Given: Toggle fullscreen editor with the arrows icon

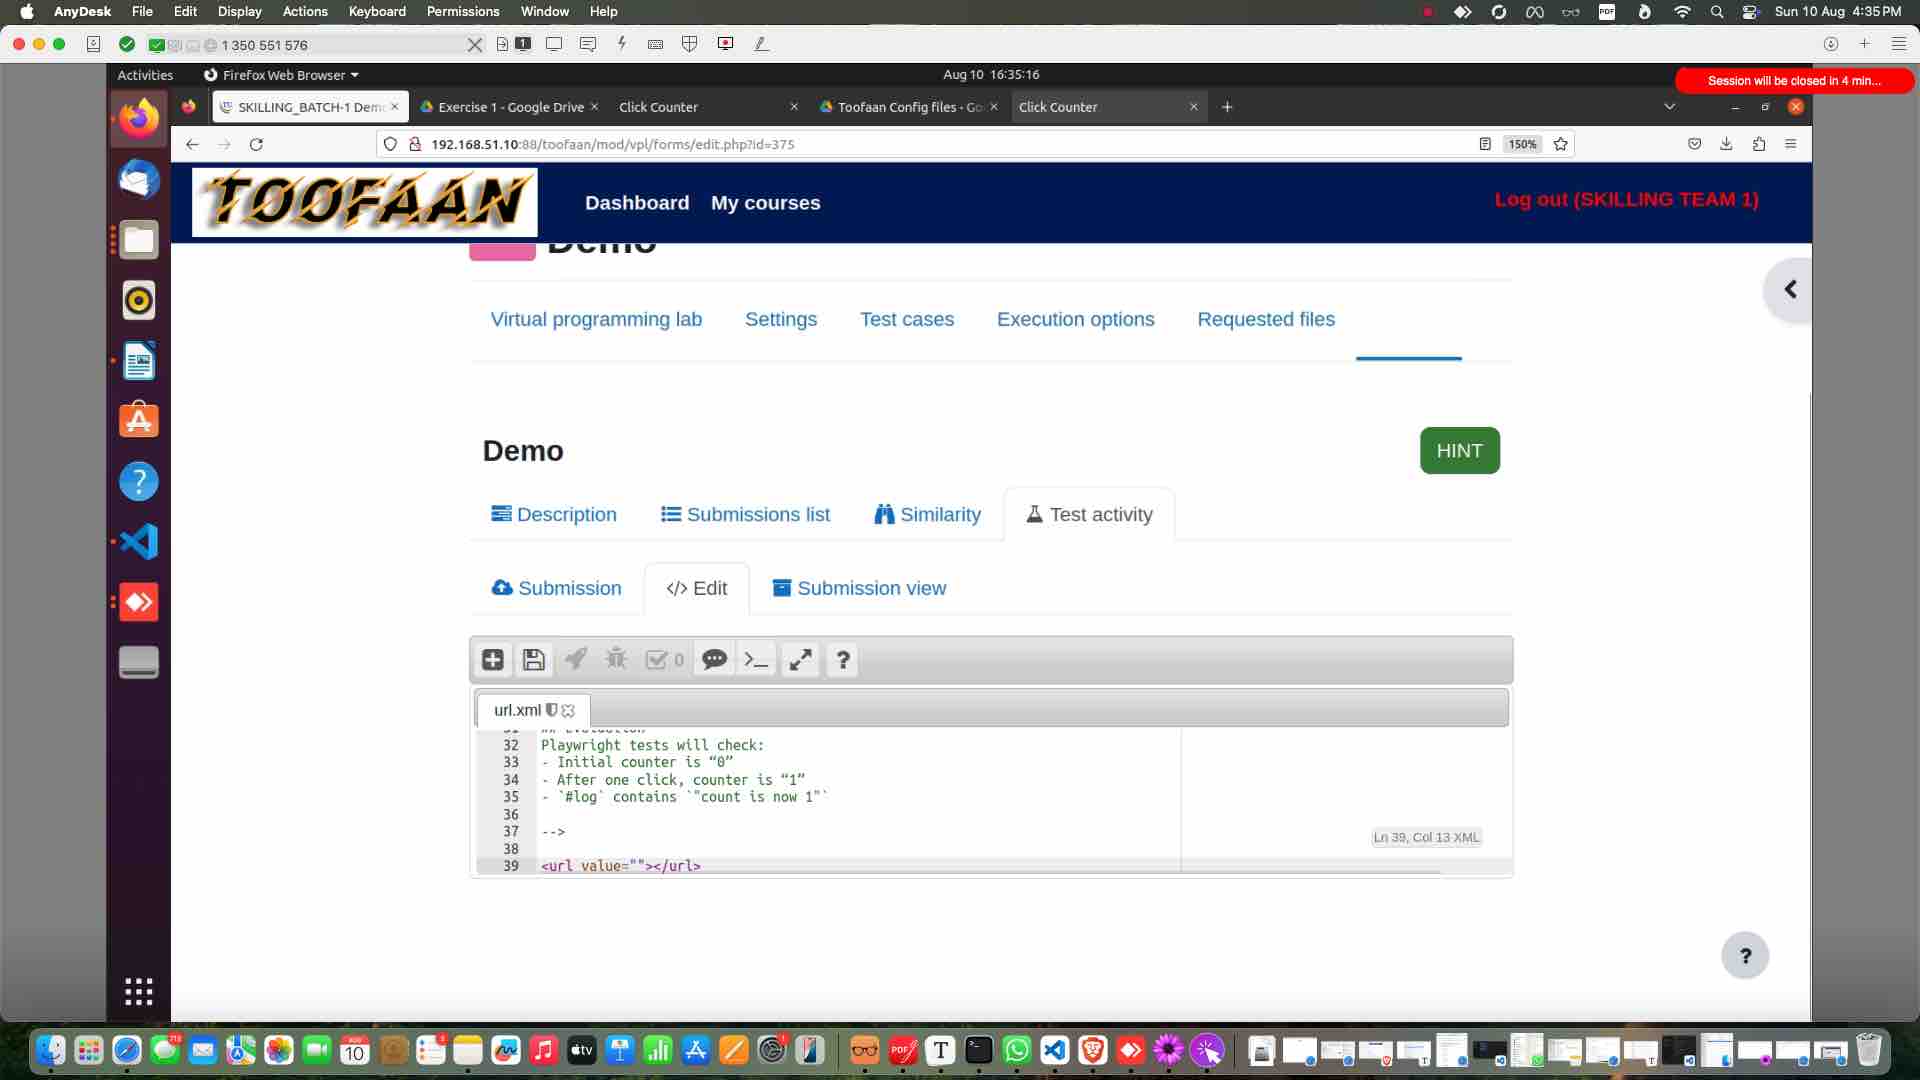Looking at the screenshot, I should tap(800, 660).
